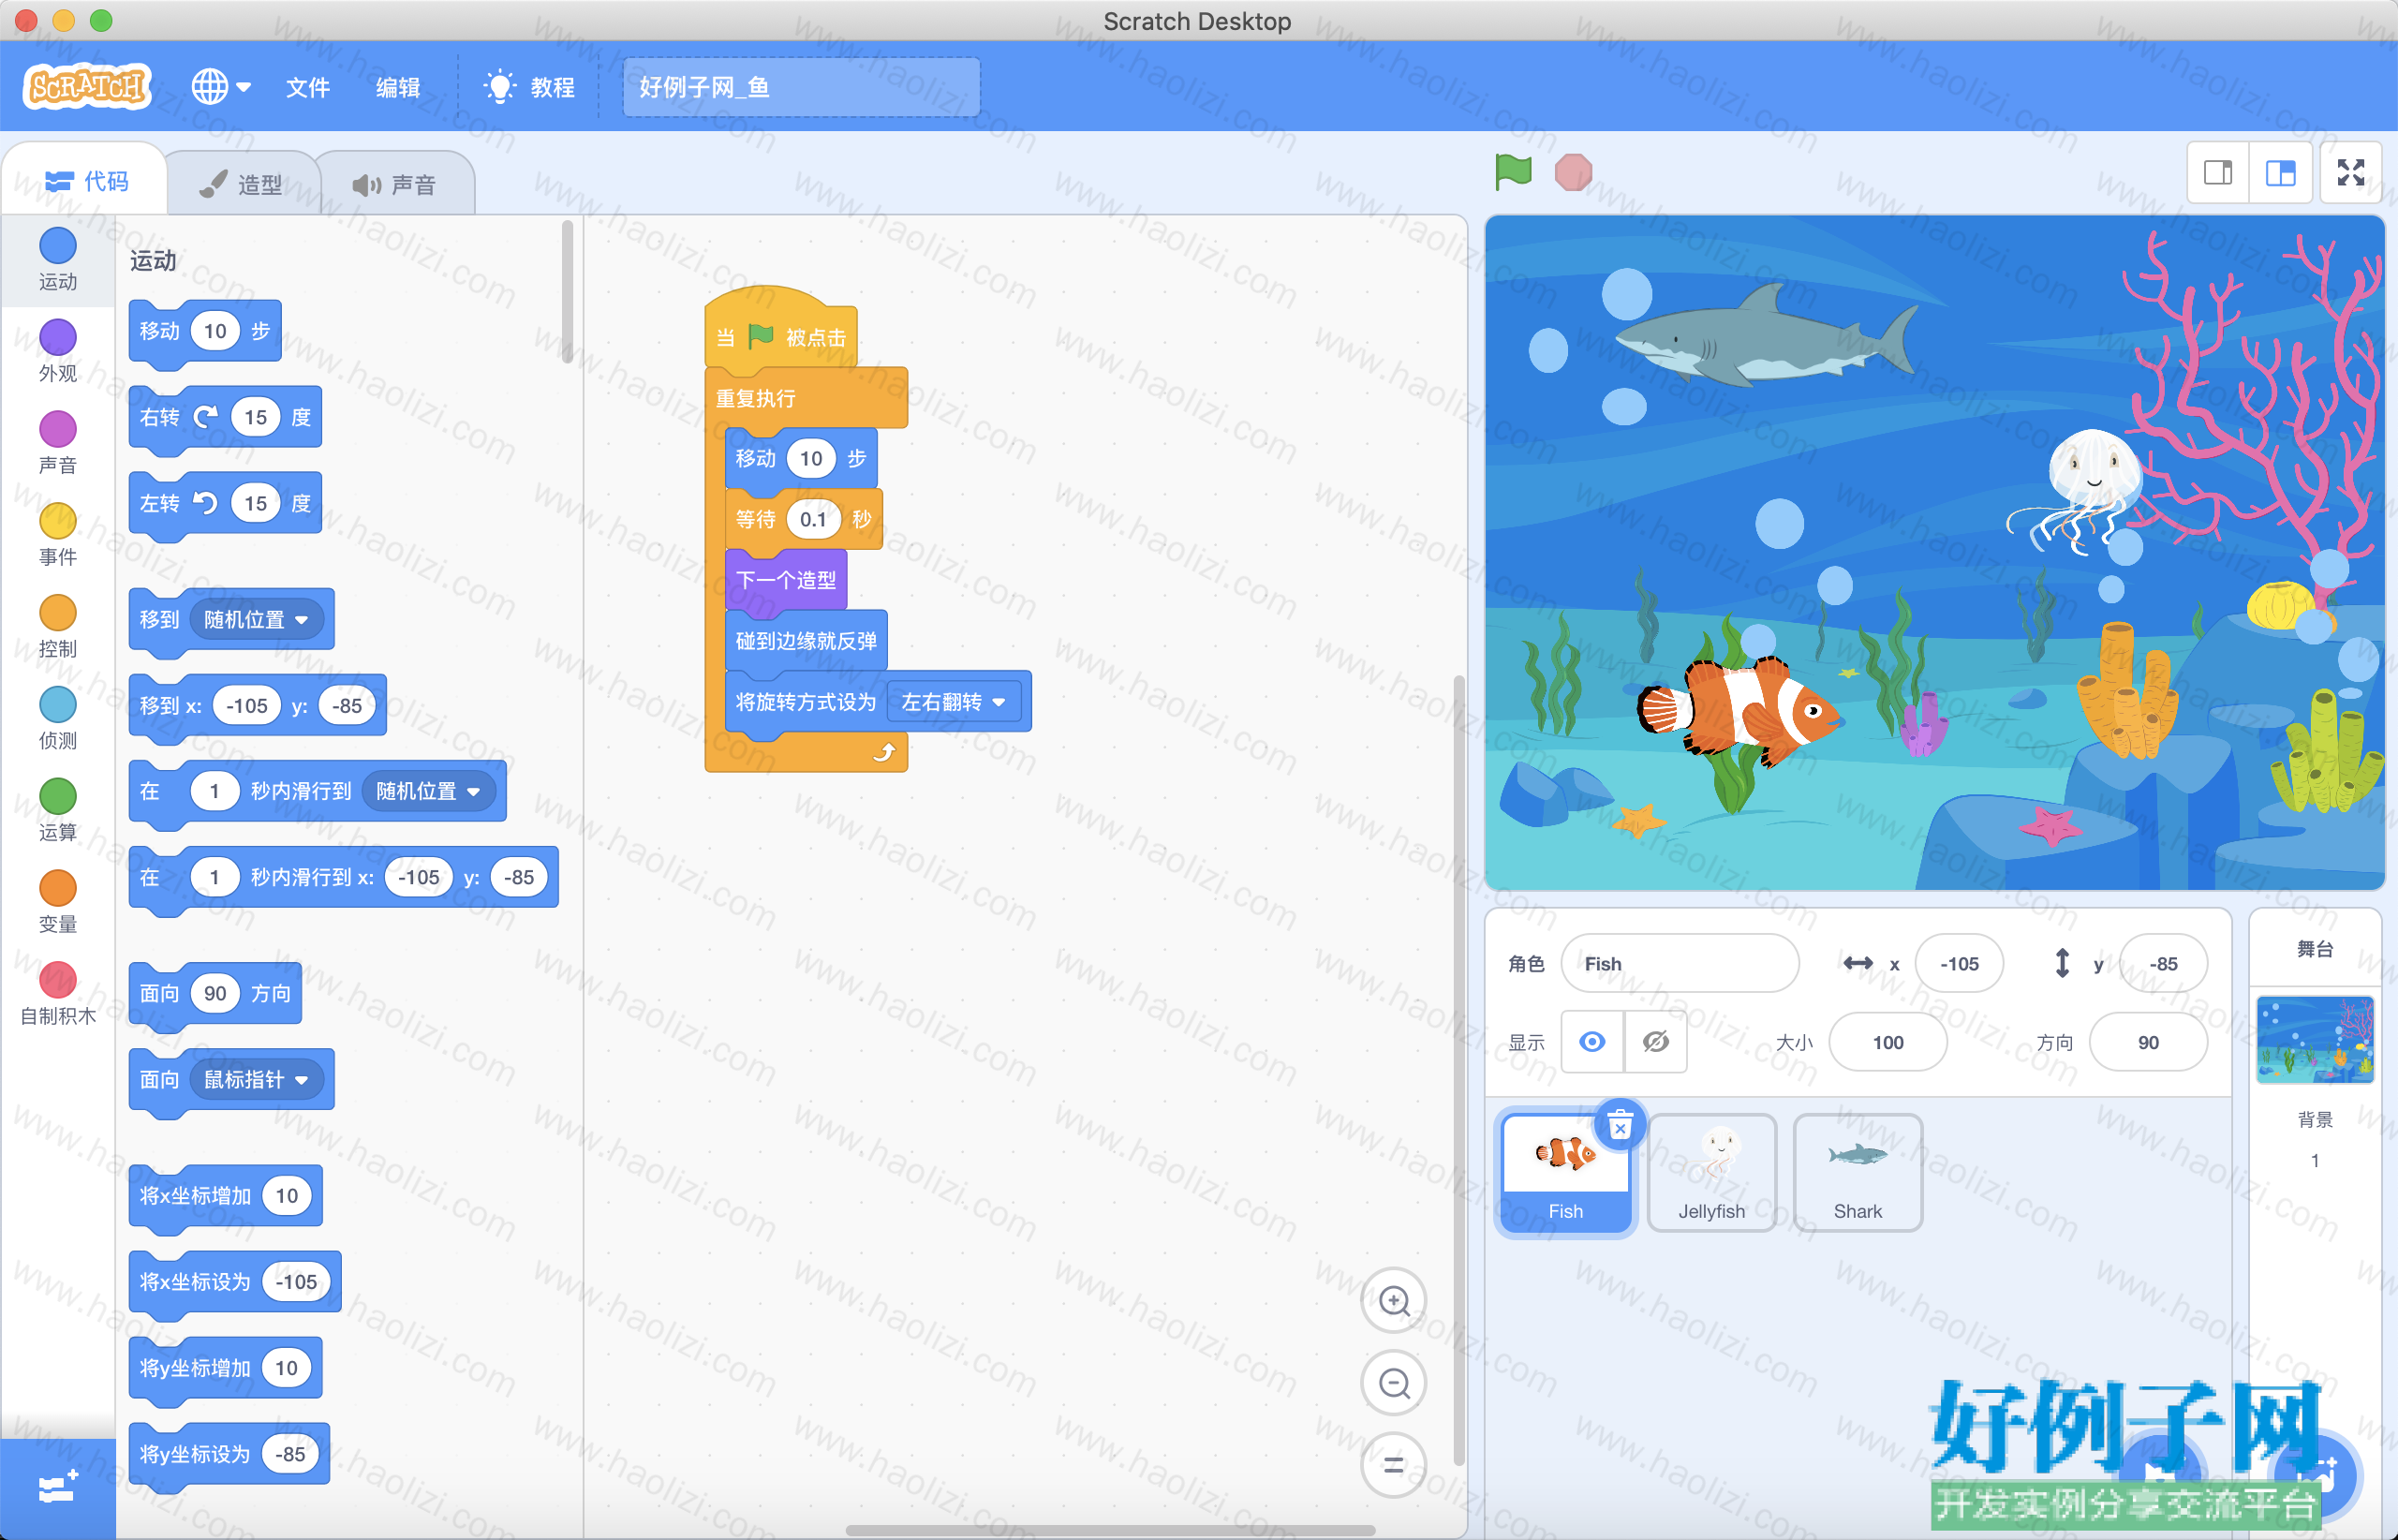Select the 控制 control category
This screenshot has height=1540, width=2398.
pos(58,627)
